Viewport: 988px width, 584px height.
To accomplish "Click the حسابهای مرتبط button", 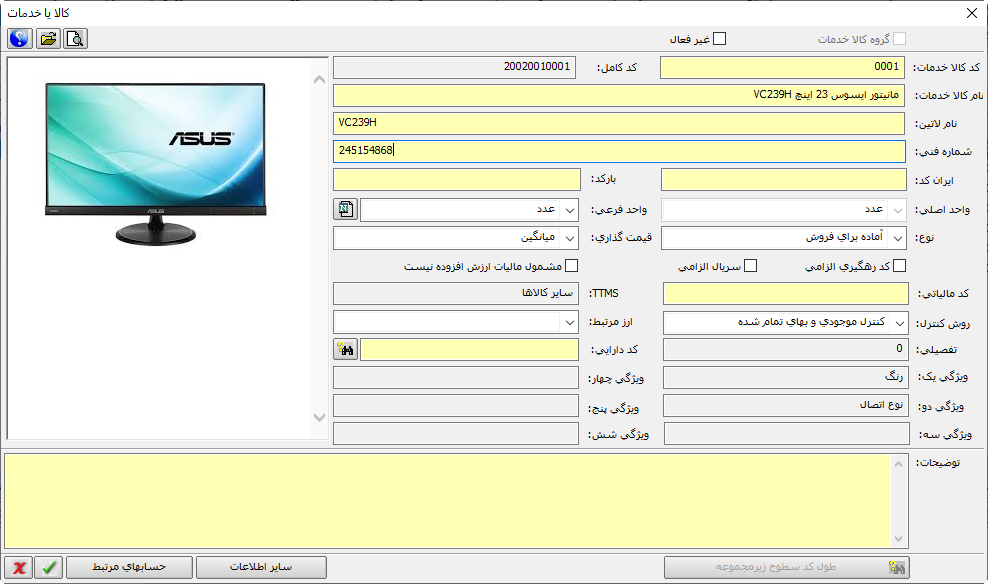I will (x=129, y=567).
